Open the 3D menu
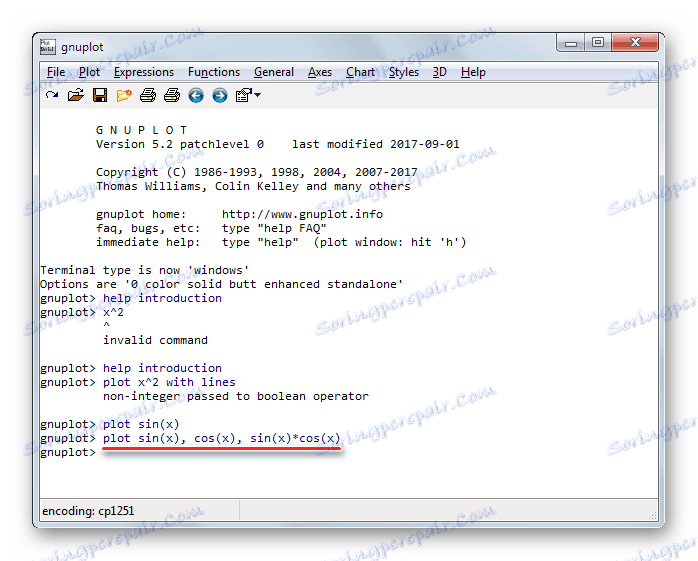 pos(439,72)
